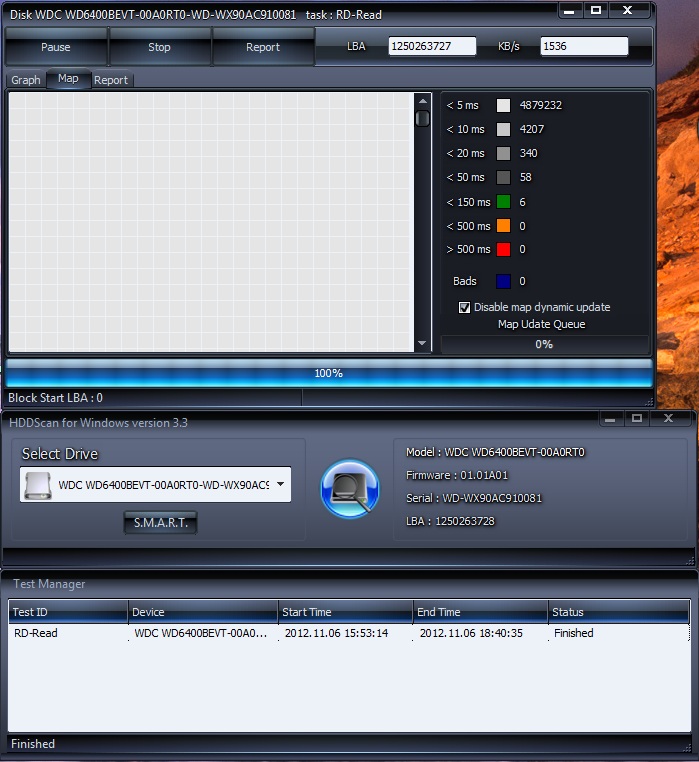Screen dimensions: 699x762
Task: Maximize the Disk WDC task window
Action: coord(596,11)
